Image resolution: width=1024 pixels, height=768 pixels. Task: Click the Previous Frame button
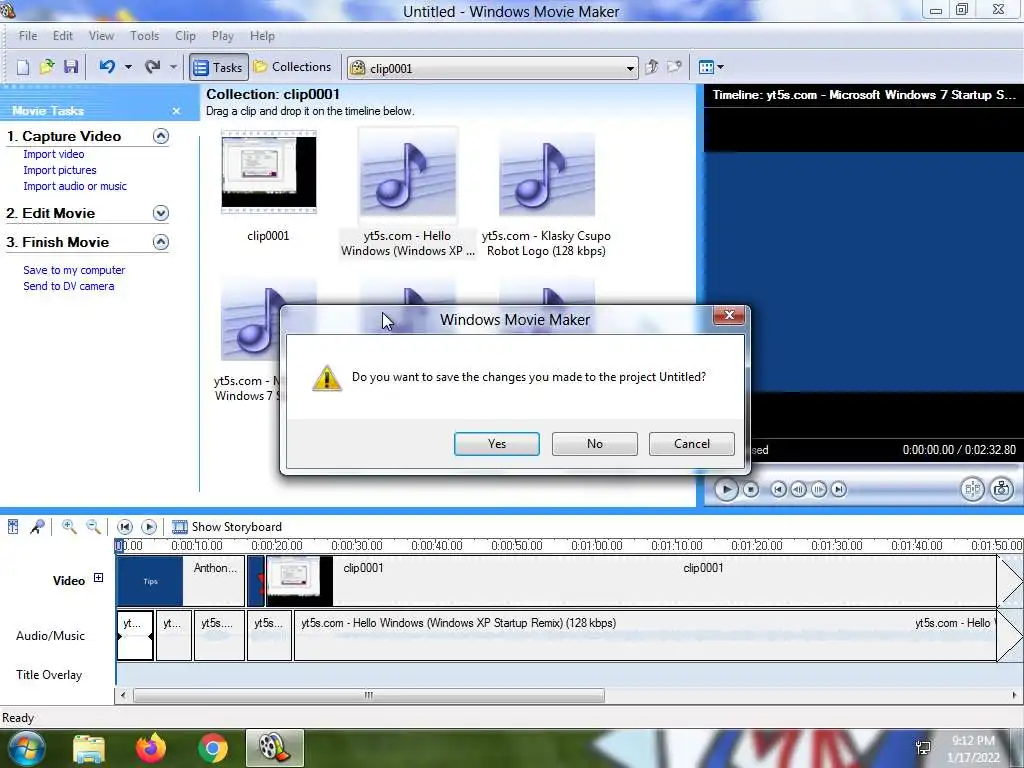tap(798, 489)
